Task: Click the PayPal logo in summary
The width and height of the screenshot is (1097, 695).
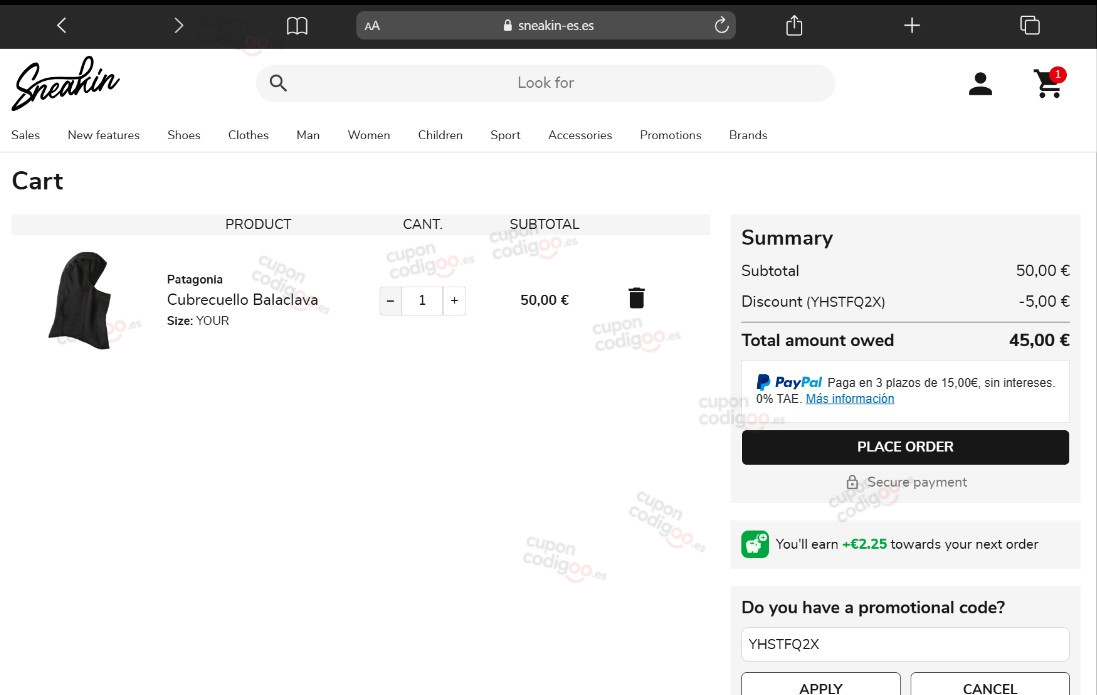Action: point(789,382)
